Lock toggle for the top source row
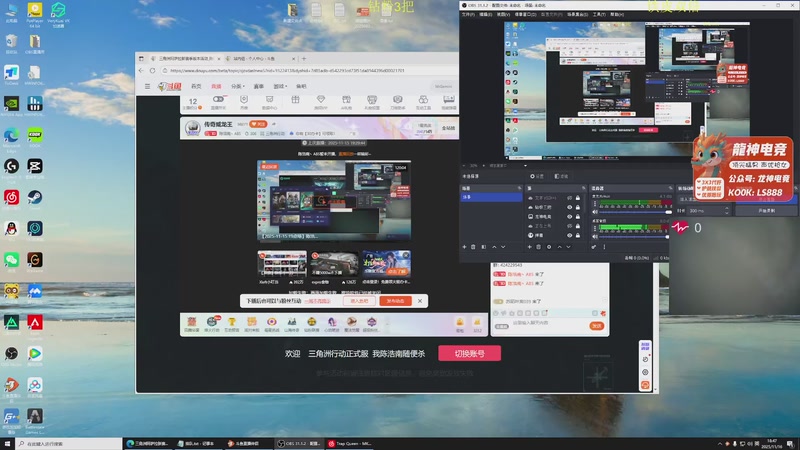This screenshot has height=450, width=800. point(578,198)
